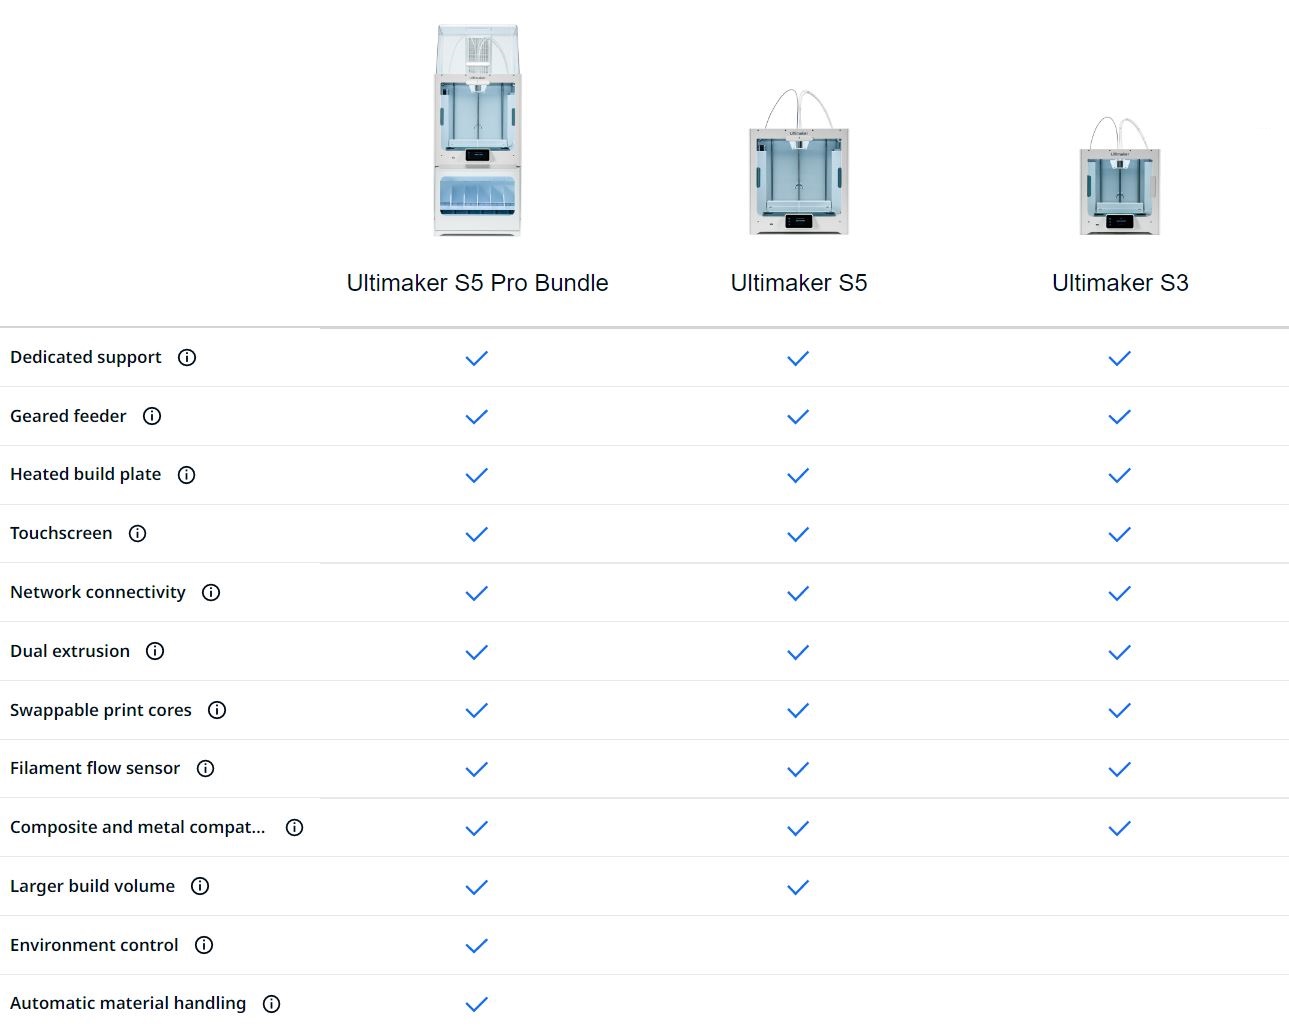Click Swappable print cores info icon
Viewport: 1289px width, 1032px height.
pos(217,710)
